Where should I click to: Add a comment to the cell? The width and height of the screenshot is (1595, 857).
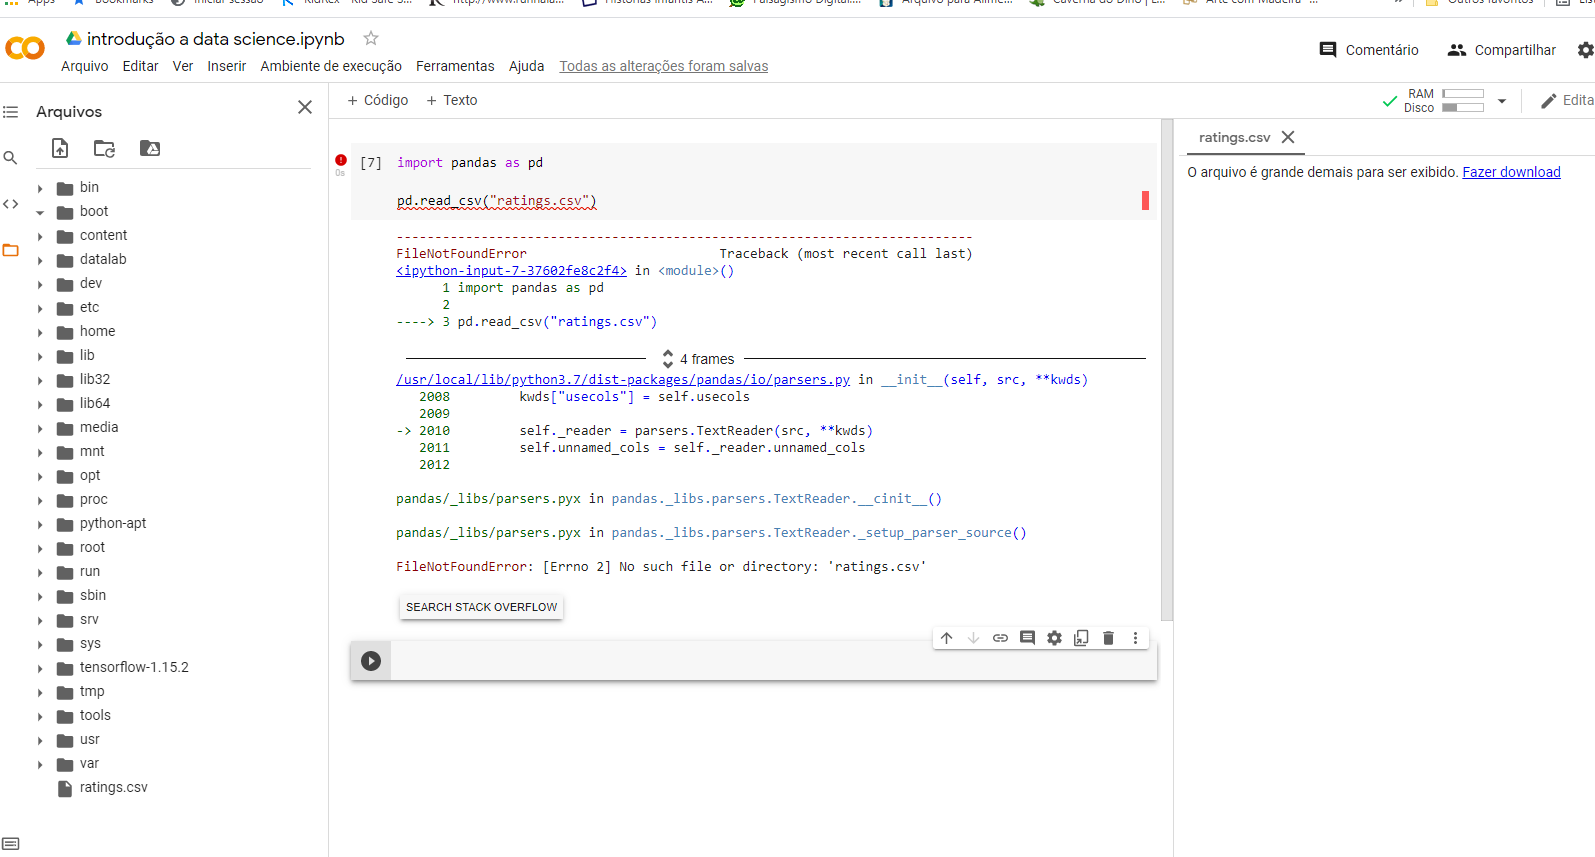click(x=1027, y=638)
